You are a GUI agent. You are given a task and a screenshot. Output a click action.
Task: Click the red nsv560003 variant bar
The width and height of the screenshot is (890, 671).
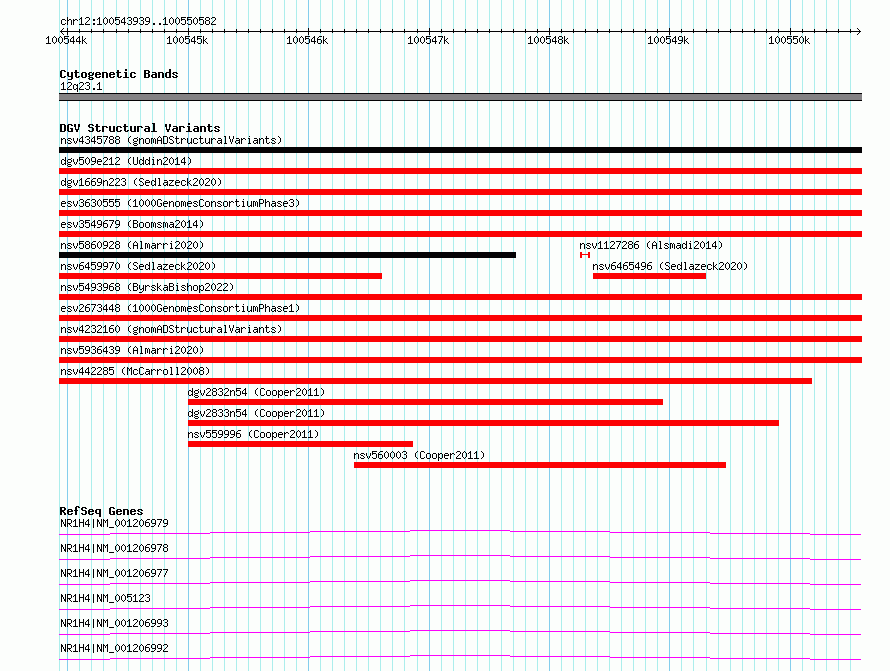click(x=540, y=465)
